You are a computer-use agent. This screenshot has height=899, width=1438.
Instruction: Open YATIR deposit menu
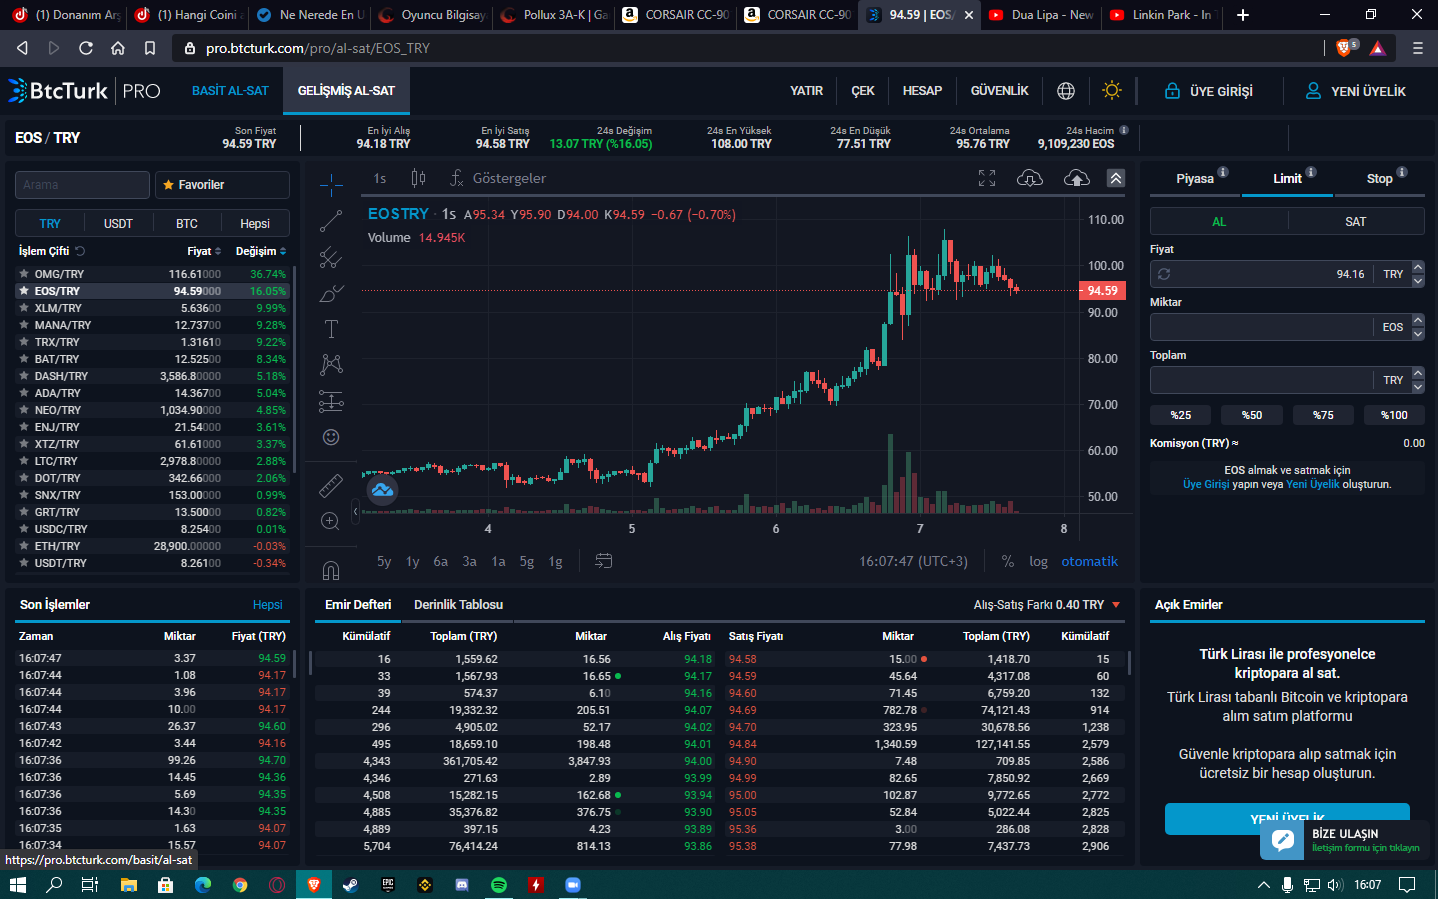[x=807, y=91]
